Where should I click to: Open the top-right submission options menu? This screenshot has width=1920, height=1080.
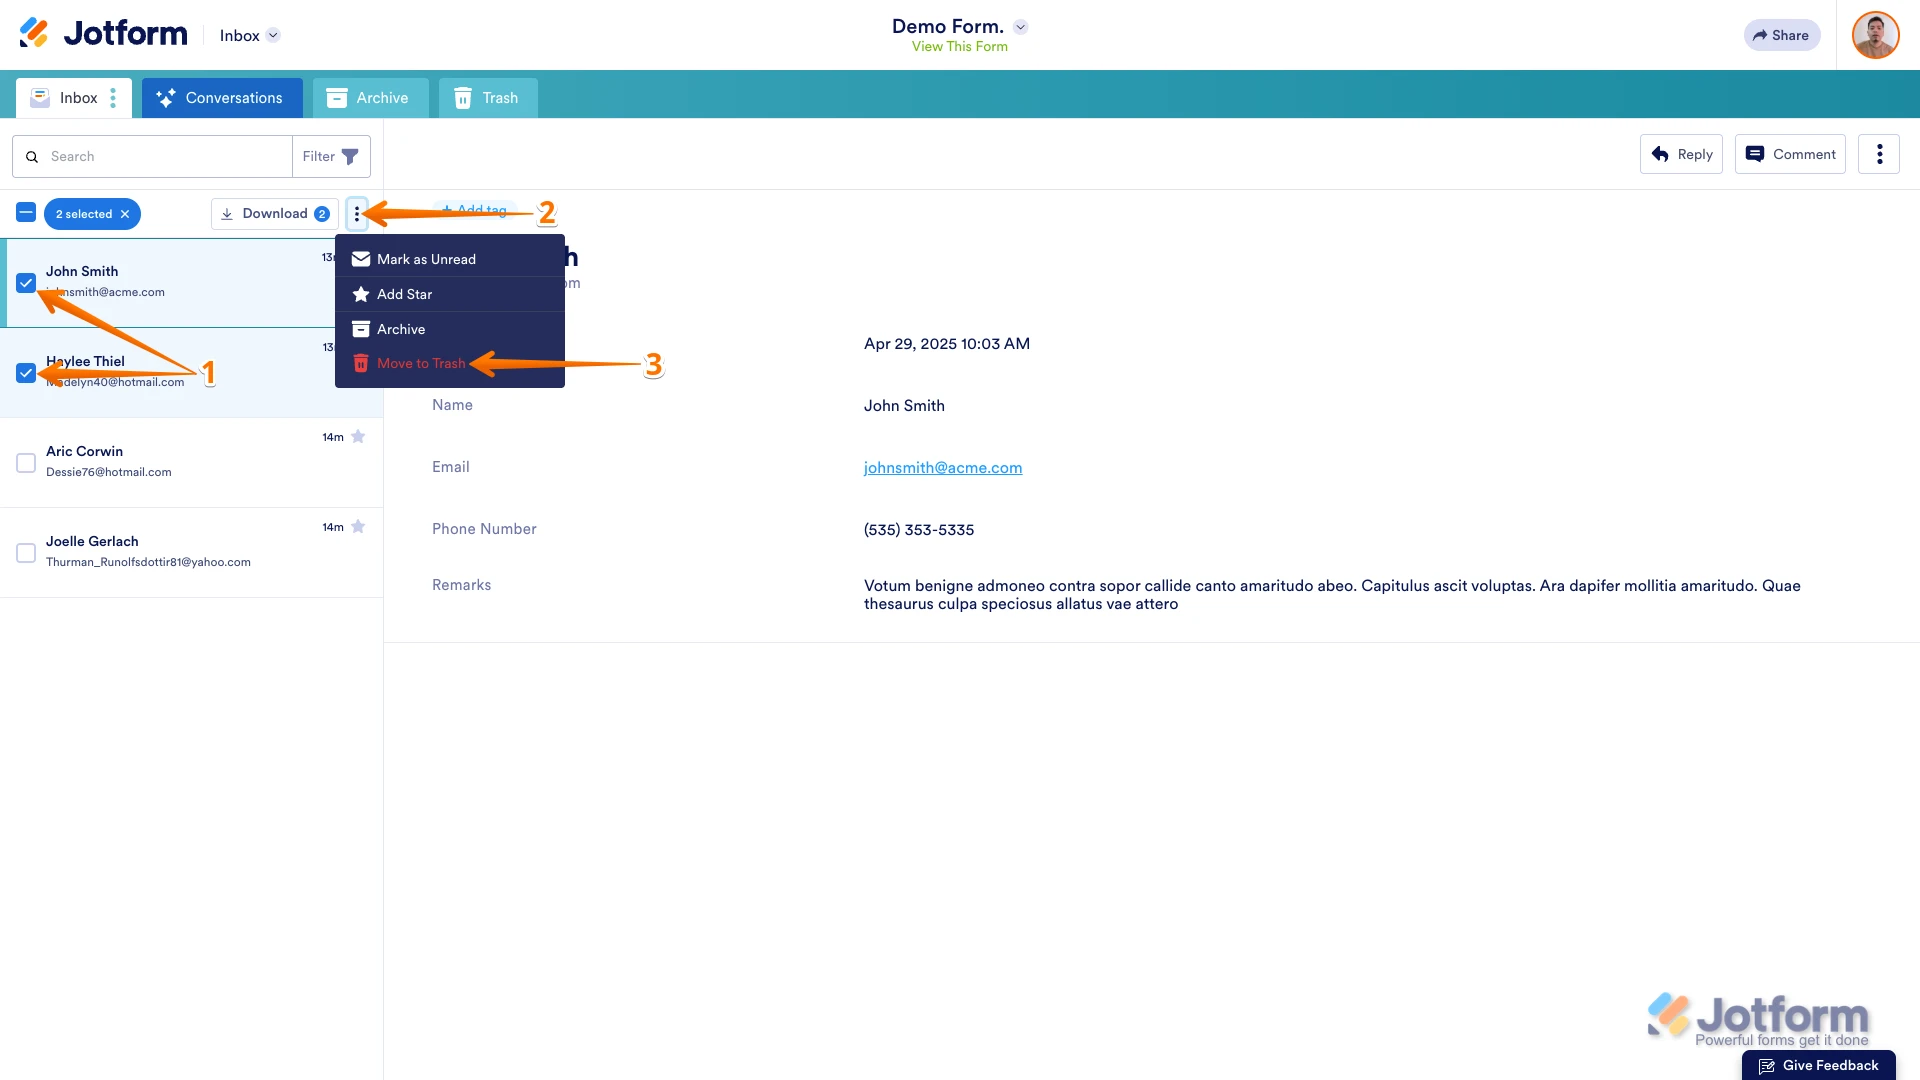(1879, 154)
